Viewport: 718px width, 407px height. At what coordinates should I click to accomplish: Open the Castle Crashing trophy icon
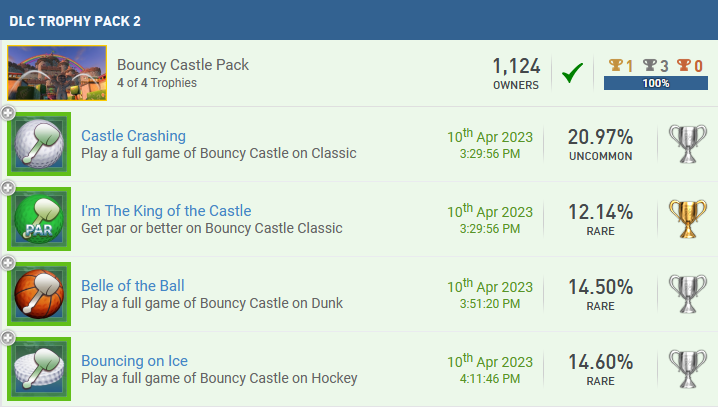39,144
